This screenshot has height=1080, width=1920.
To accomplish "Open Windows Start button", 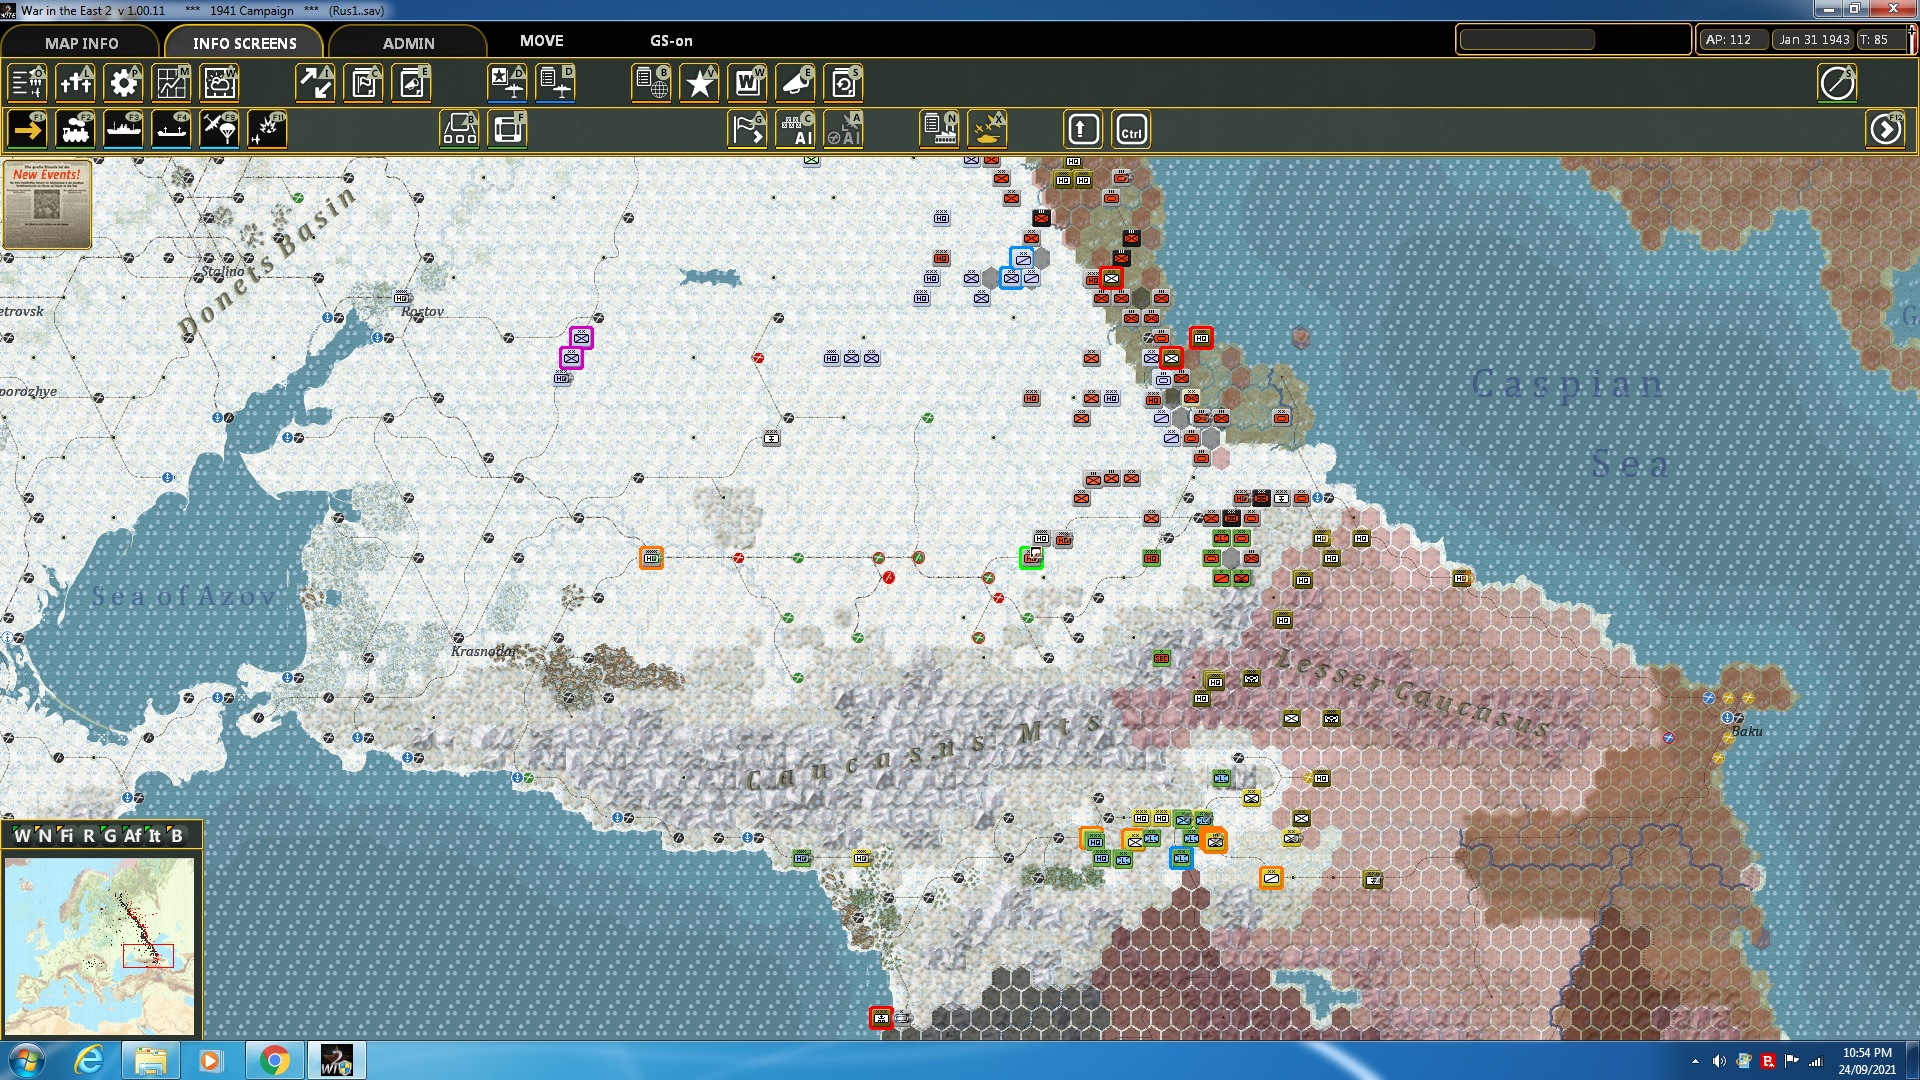I will (x=27, y=1060).
